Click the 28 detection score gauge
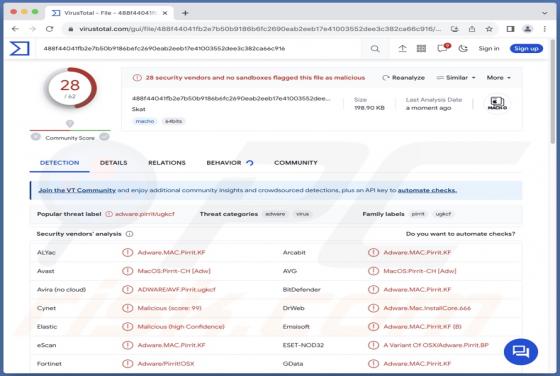The image size is (560, 376). 70,88
